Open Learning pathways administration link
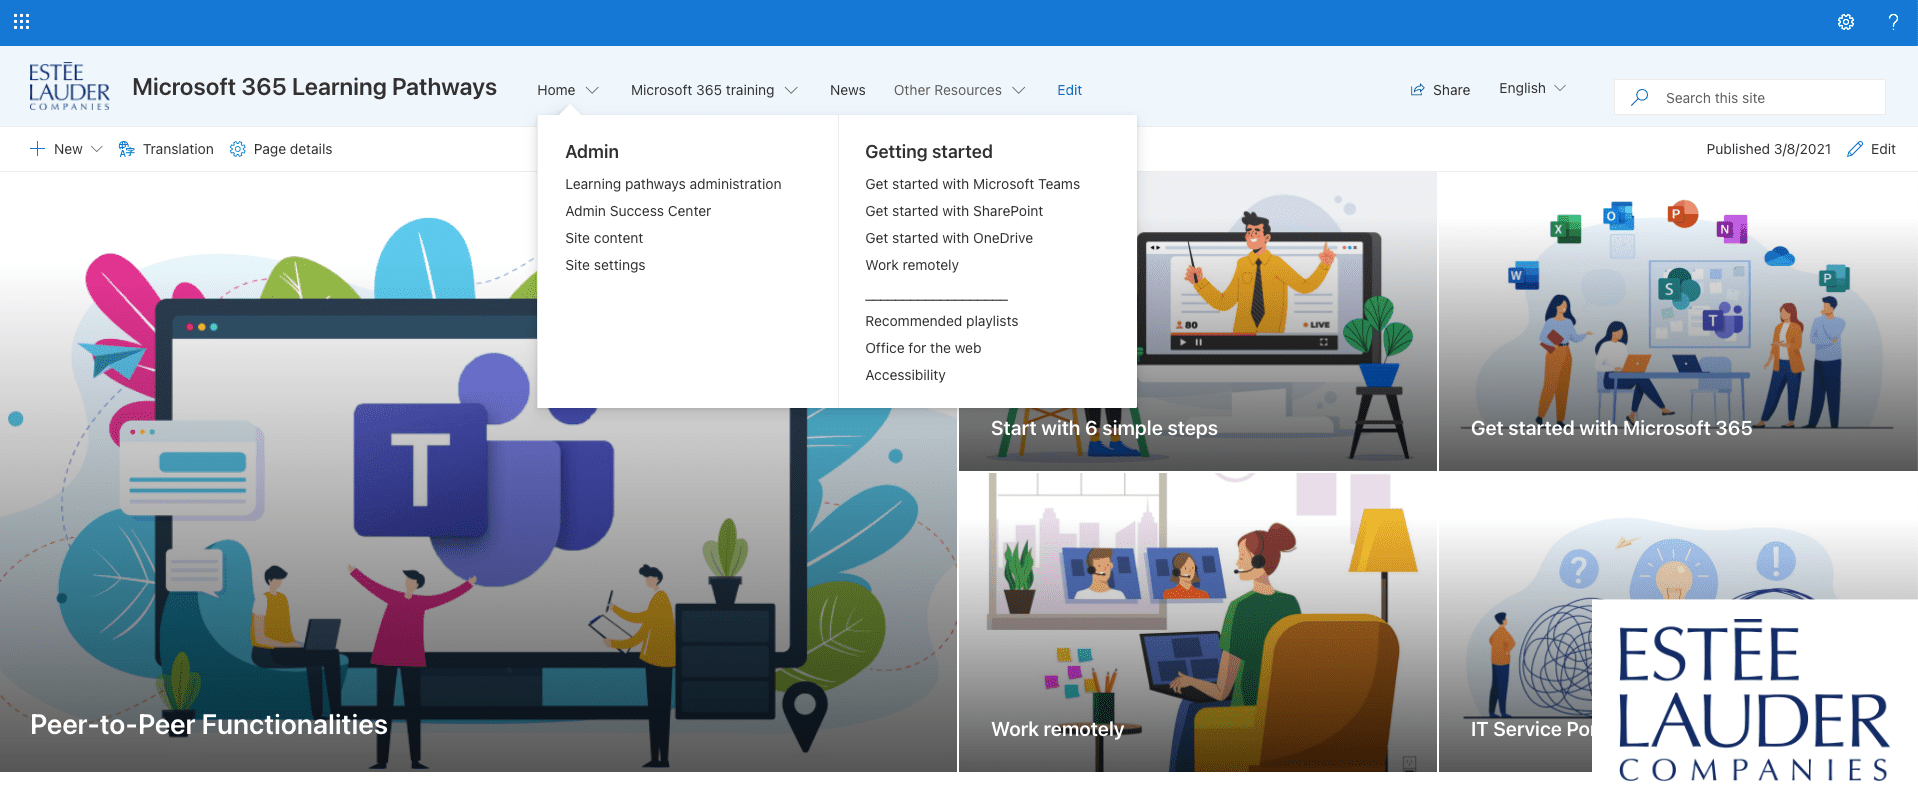 [673, 184]
